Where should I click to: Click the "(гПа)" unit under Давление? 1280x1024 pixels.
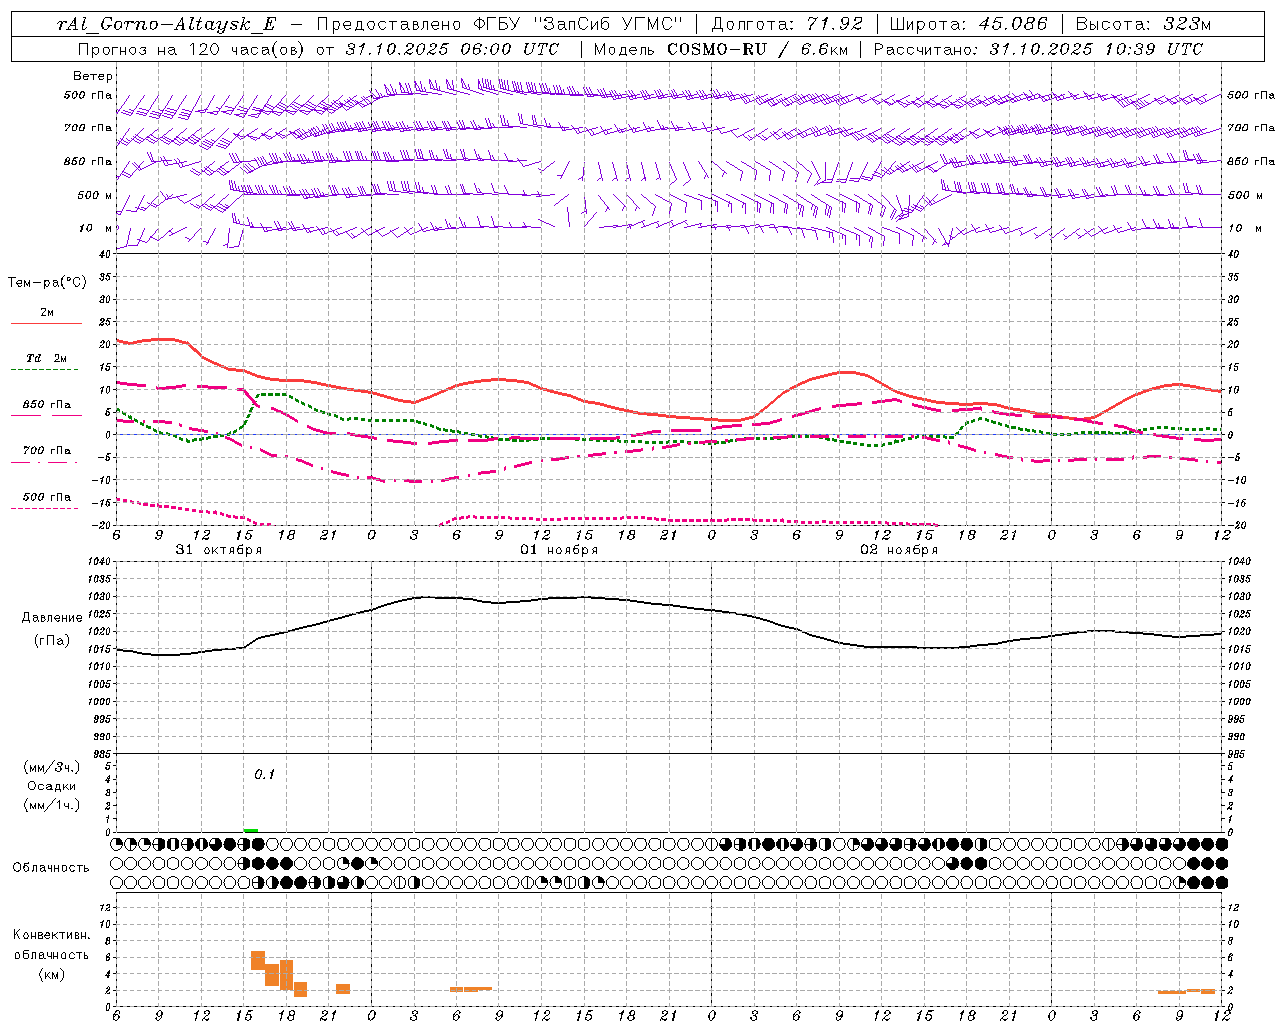point(51,641)
